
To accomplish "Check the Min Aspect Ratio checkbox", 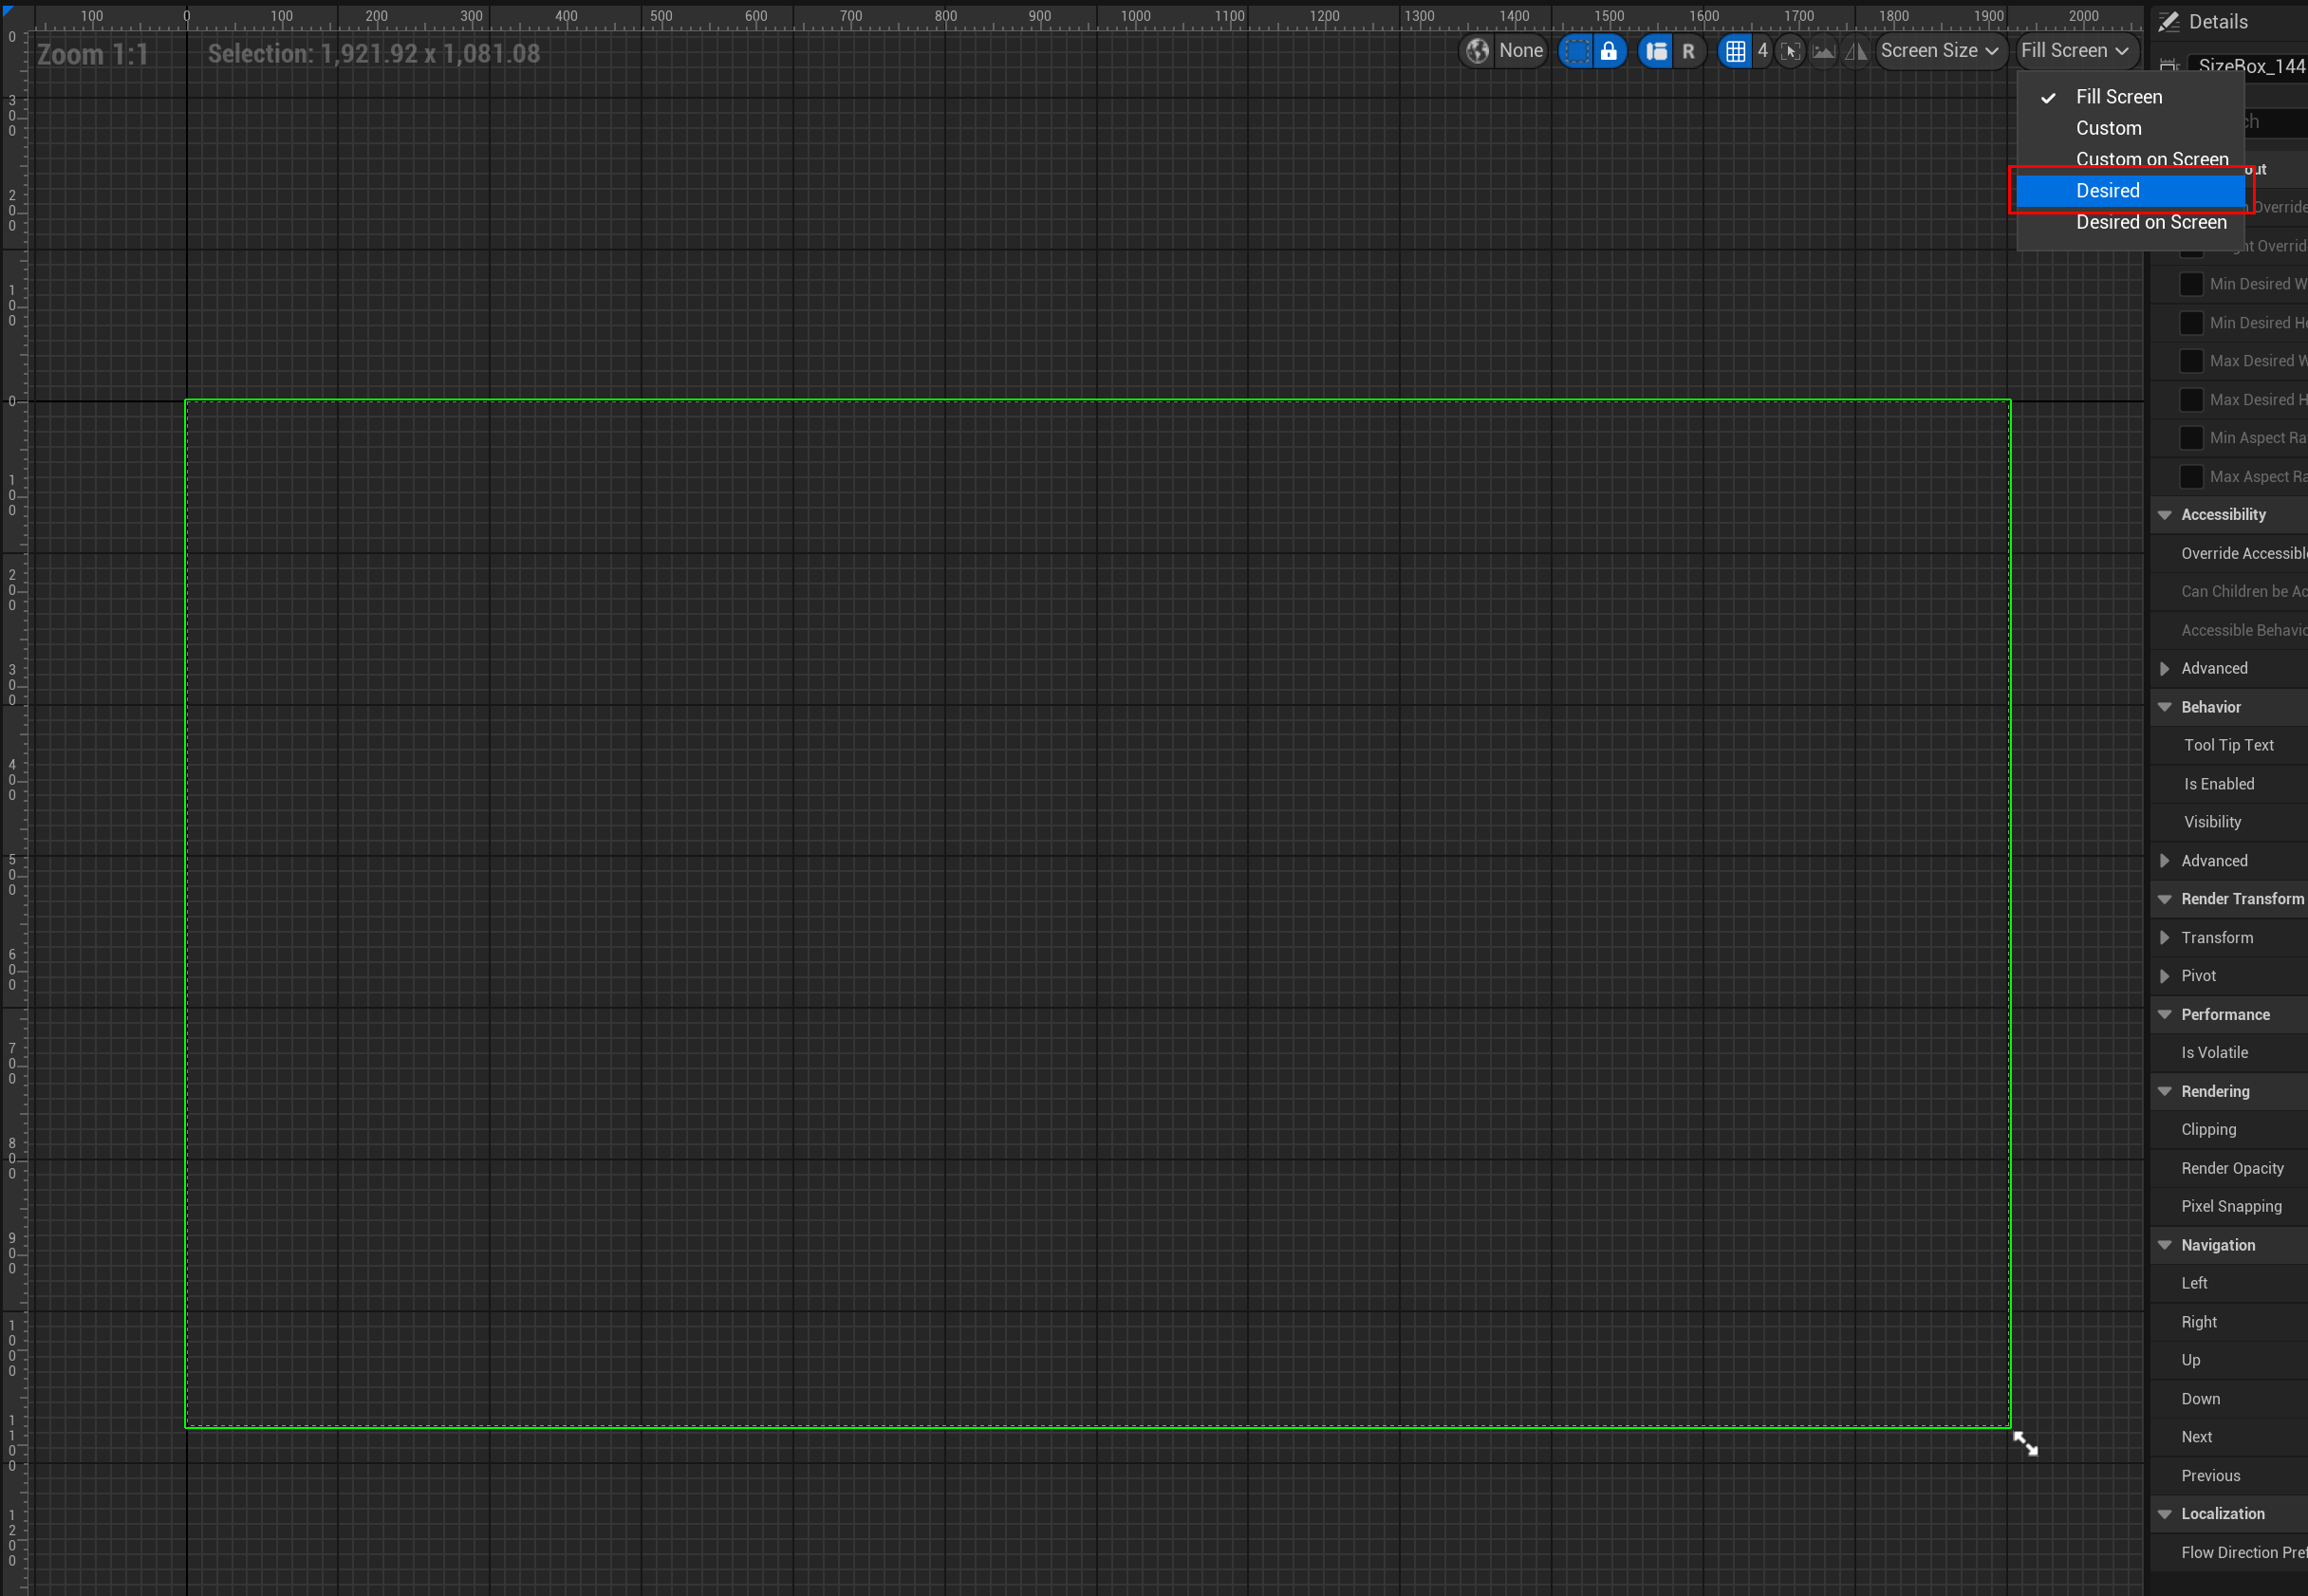I will click(x=2190, y=438).
